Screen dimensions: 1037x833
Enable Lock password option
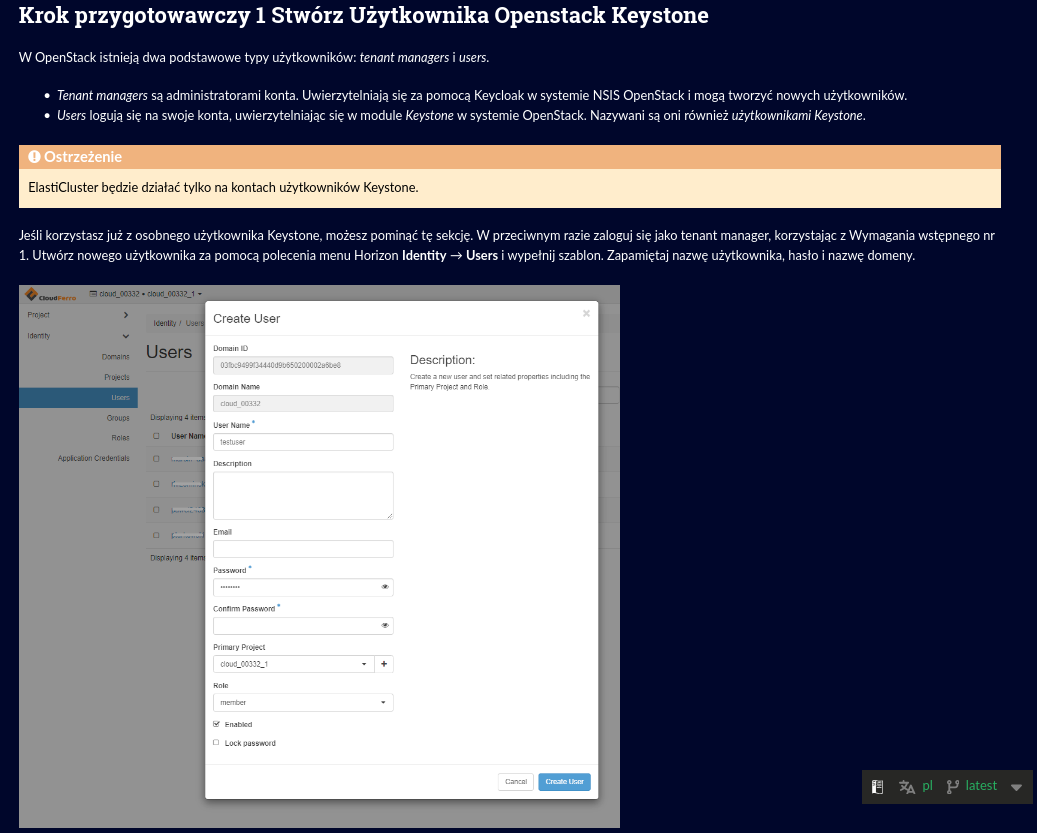tap(215, 742)
